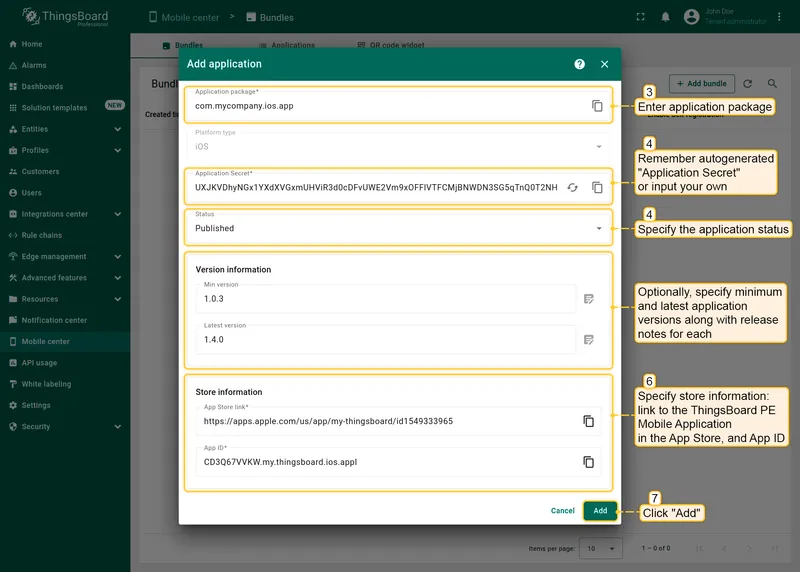The height and width of the screenshot is (572, 800).
Task: Expand Security menu section
Action: click(x=65, y=427)
